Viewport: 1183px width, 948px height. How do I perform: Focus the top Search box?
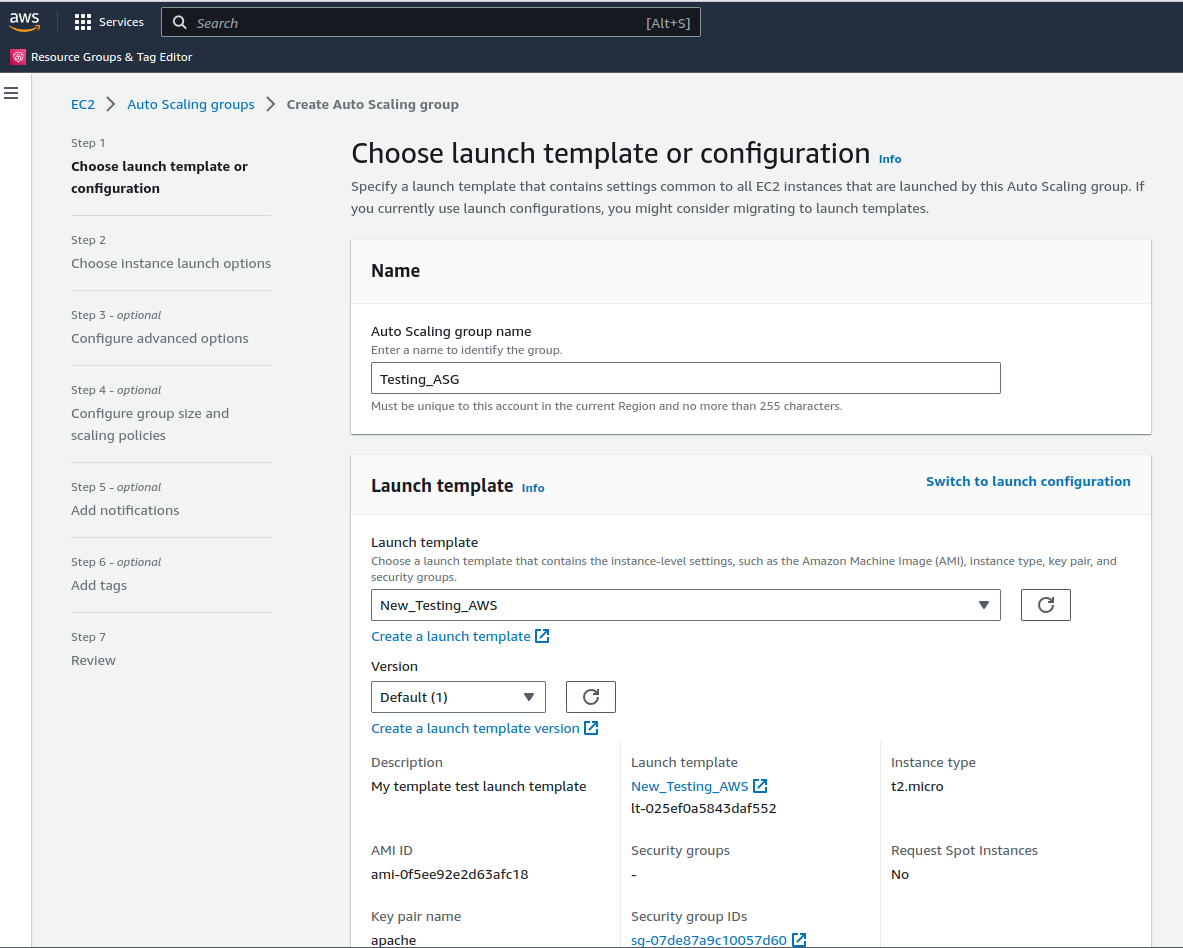pos(430,23)
